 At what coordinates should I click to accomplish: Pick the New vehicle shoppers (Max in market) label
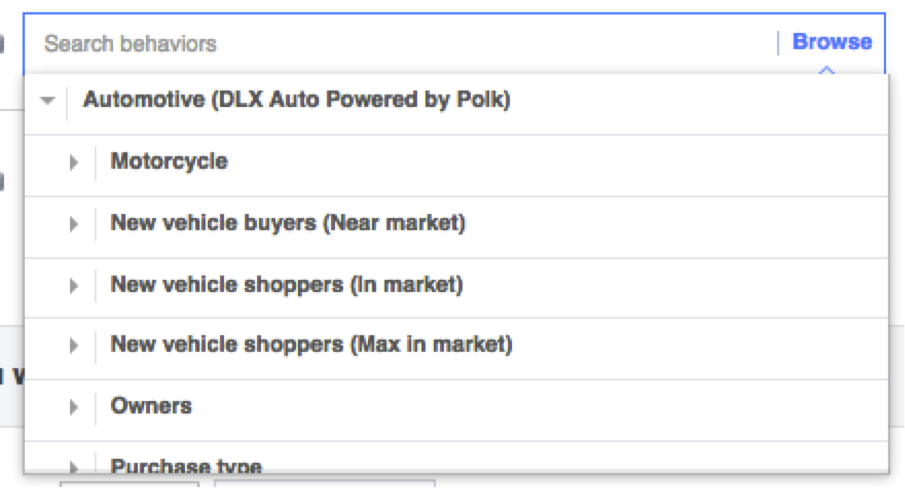click(x=311, y=345)
